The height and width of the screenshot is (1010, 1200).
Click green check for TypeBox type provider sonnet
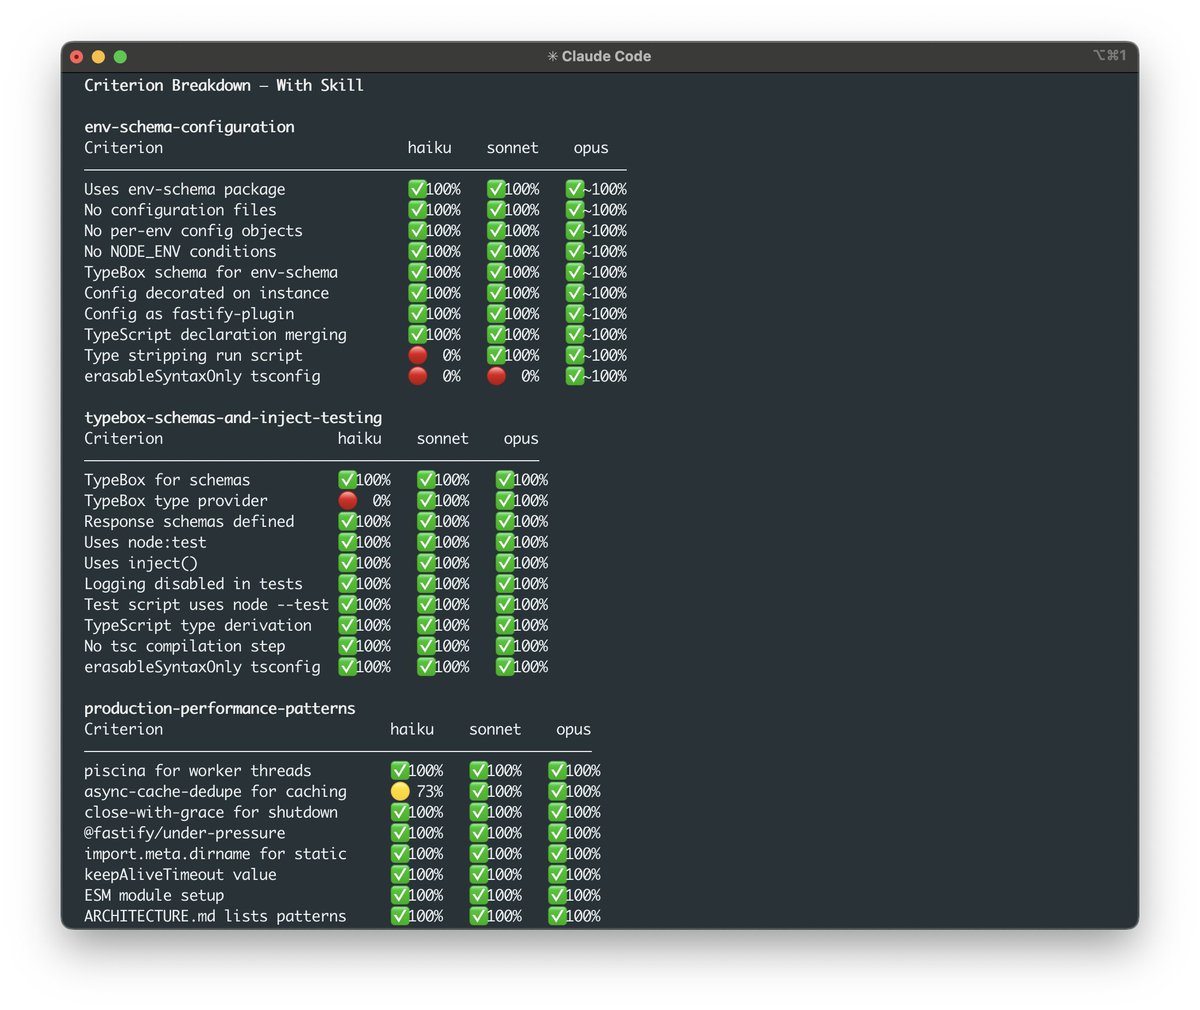coord(426,501)
